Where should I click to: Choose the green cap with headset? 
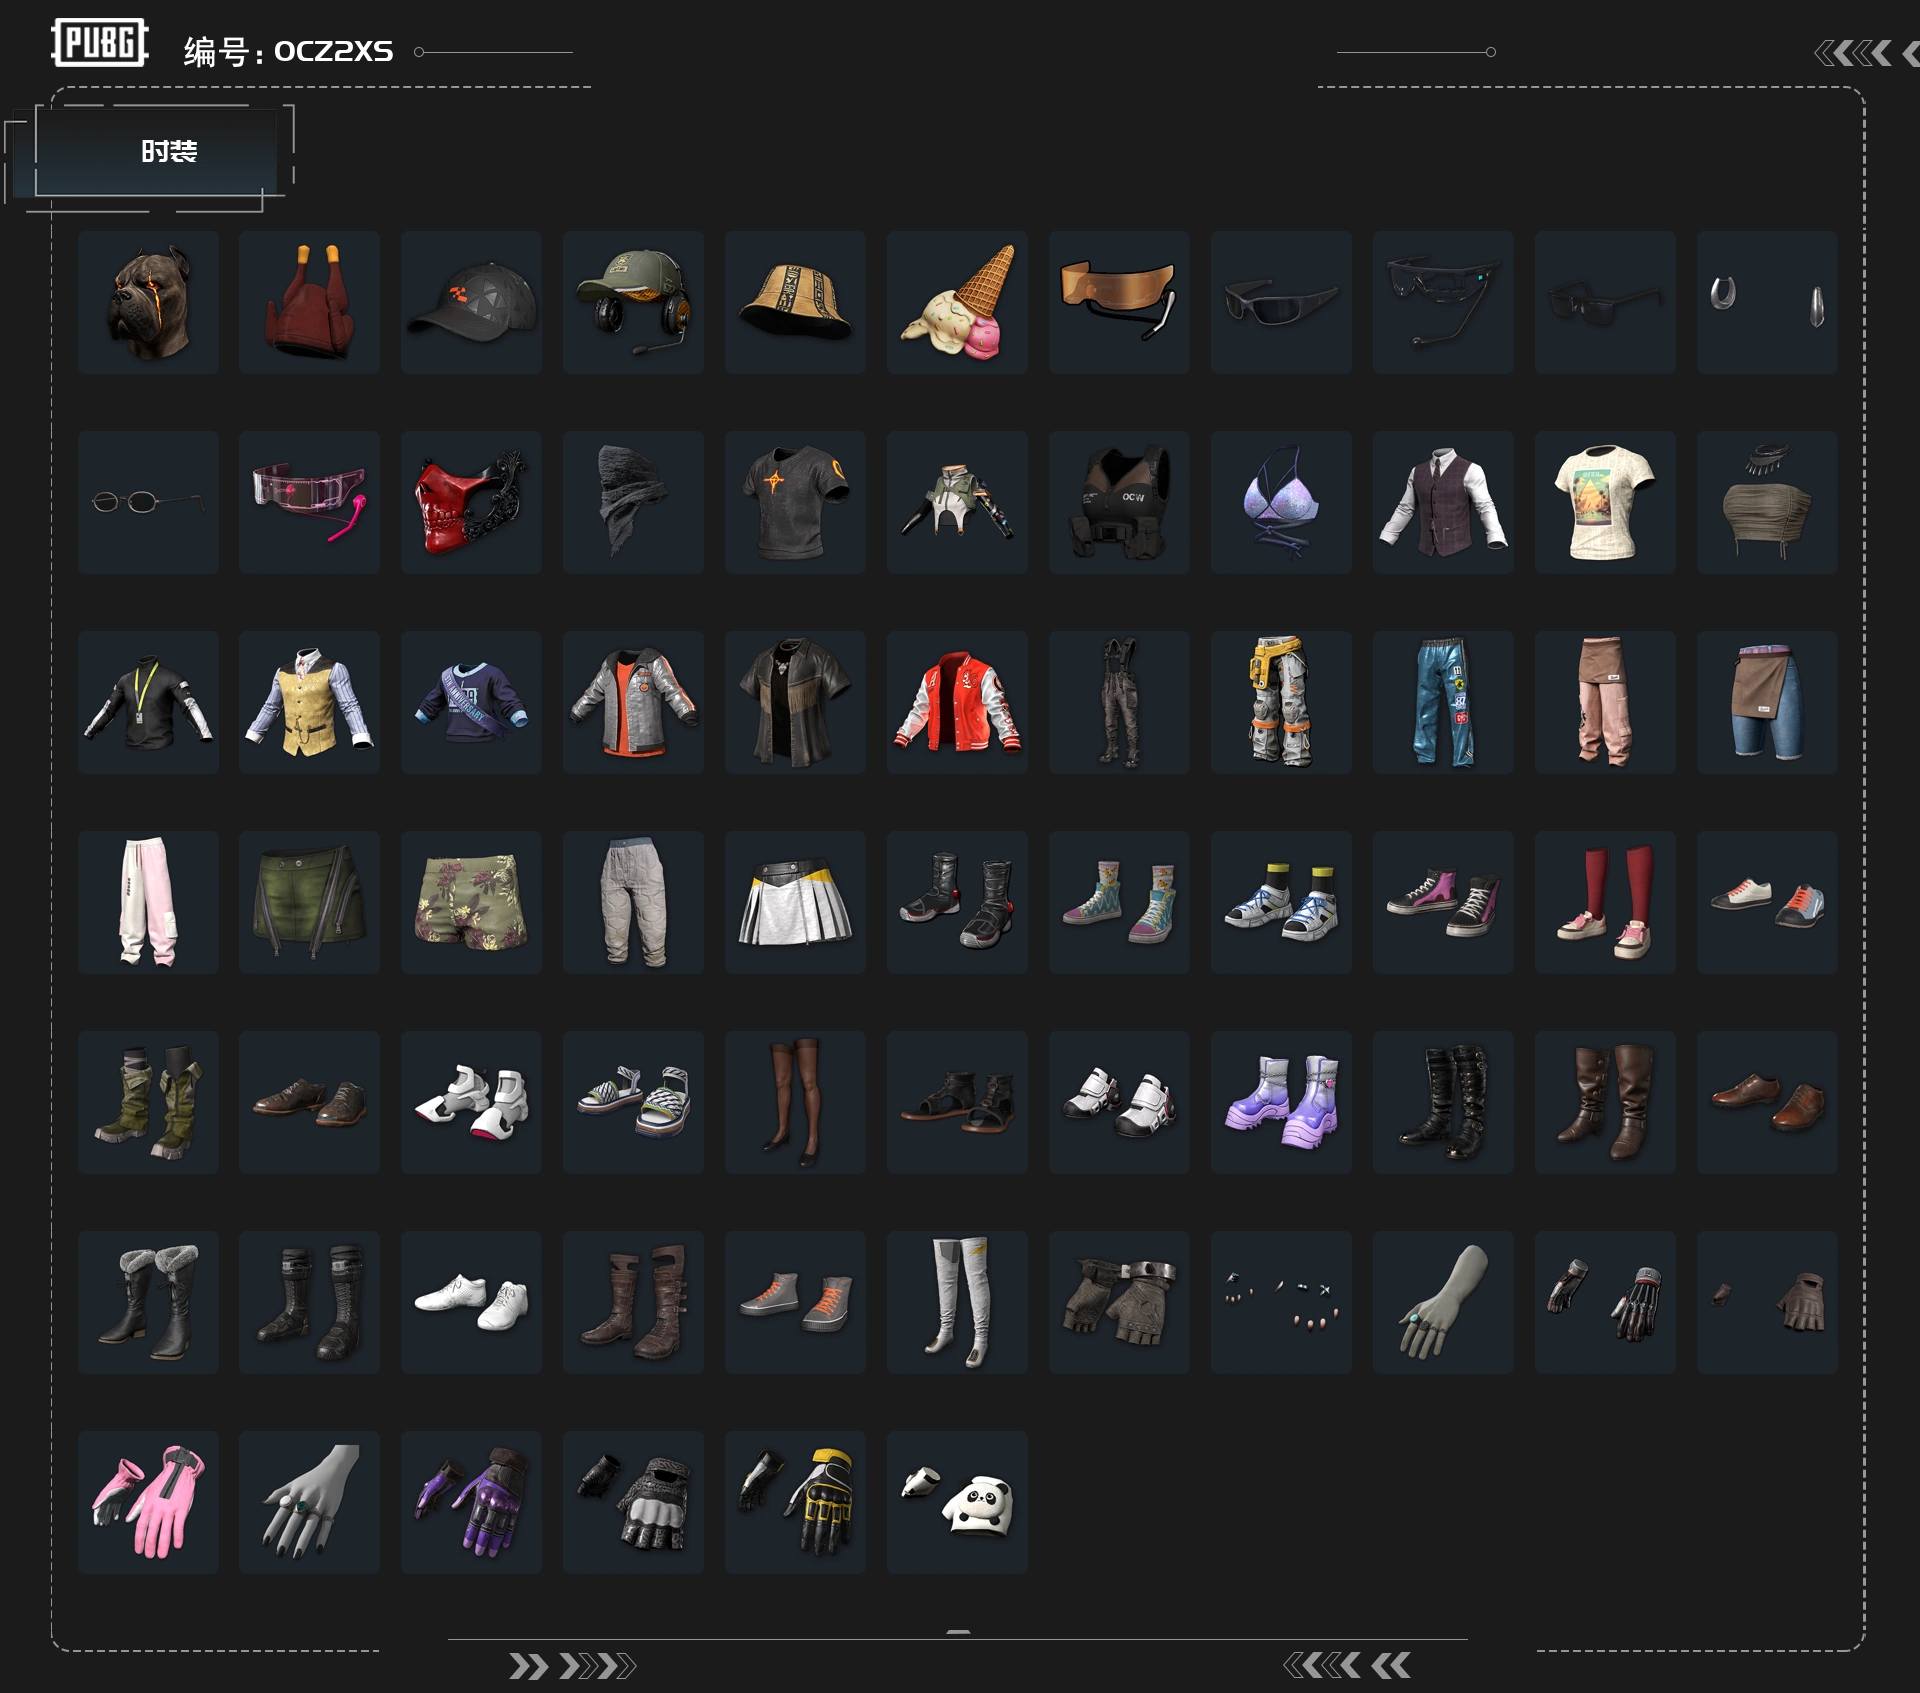tap(633, 302)
